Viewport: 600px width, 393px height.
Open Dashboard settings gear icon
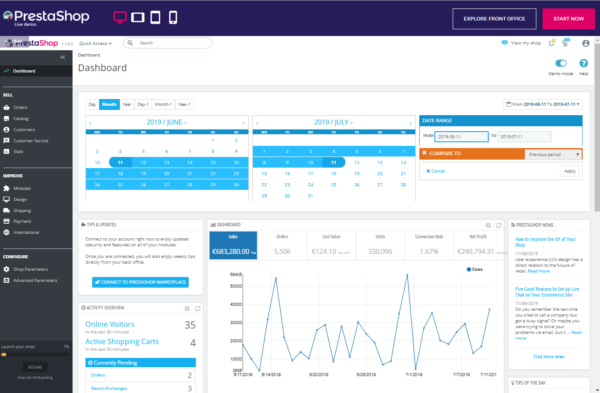point(488,225)
